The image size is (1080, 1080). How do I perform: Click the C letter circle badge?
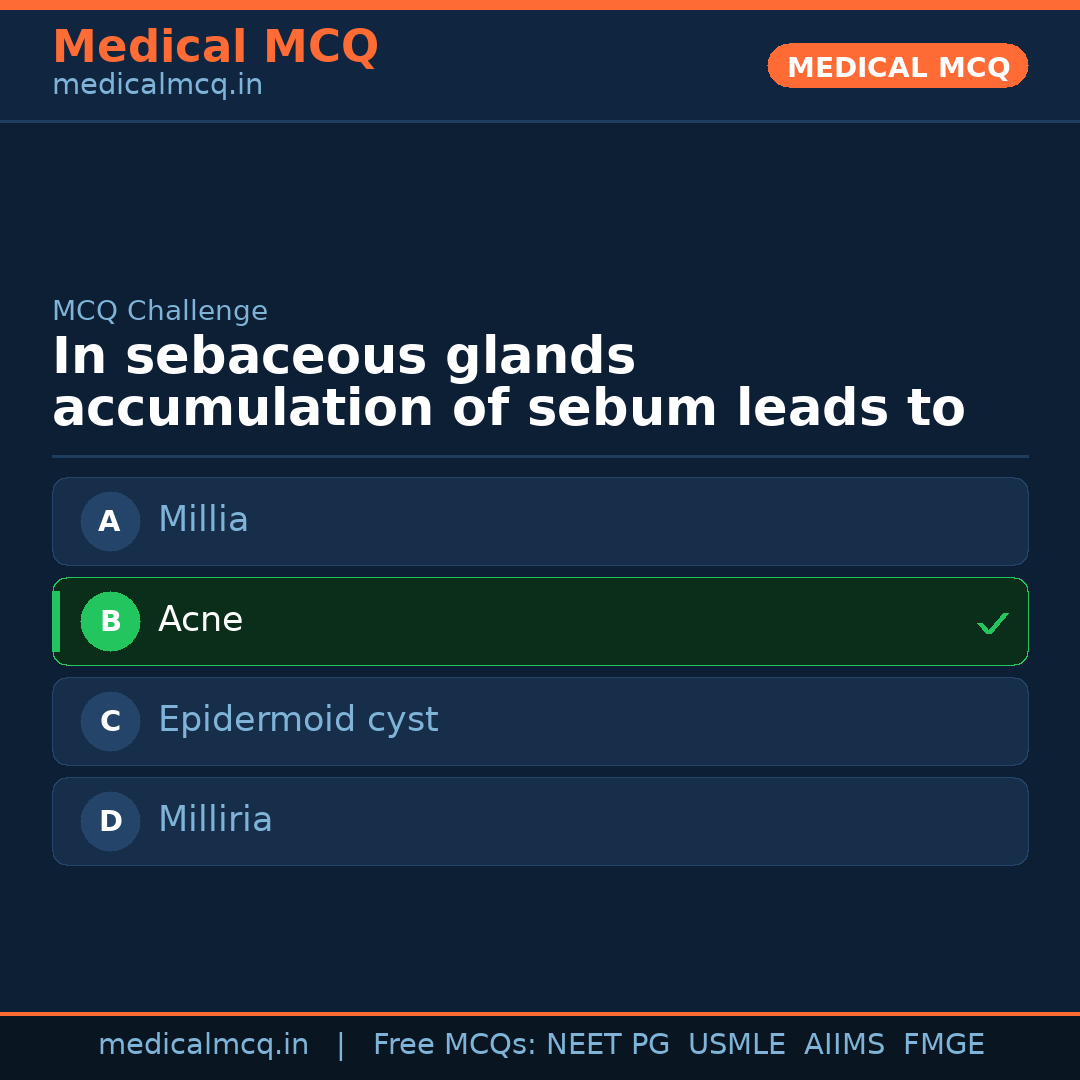pyautogui.click(x=110, y=721)
